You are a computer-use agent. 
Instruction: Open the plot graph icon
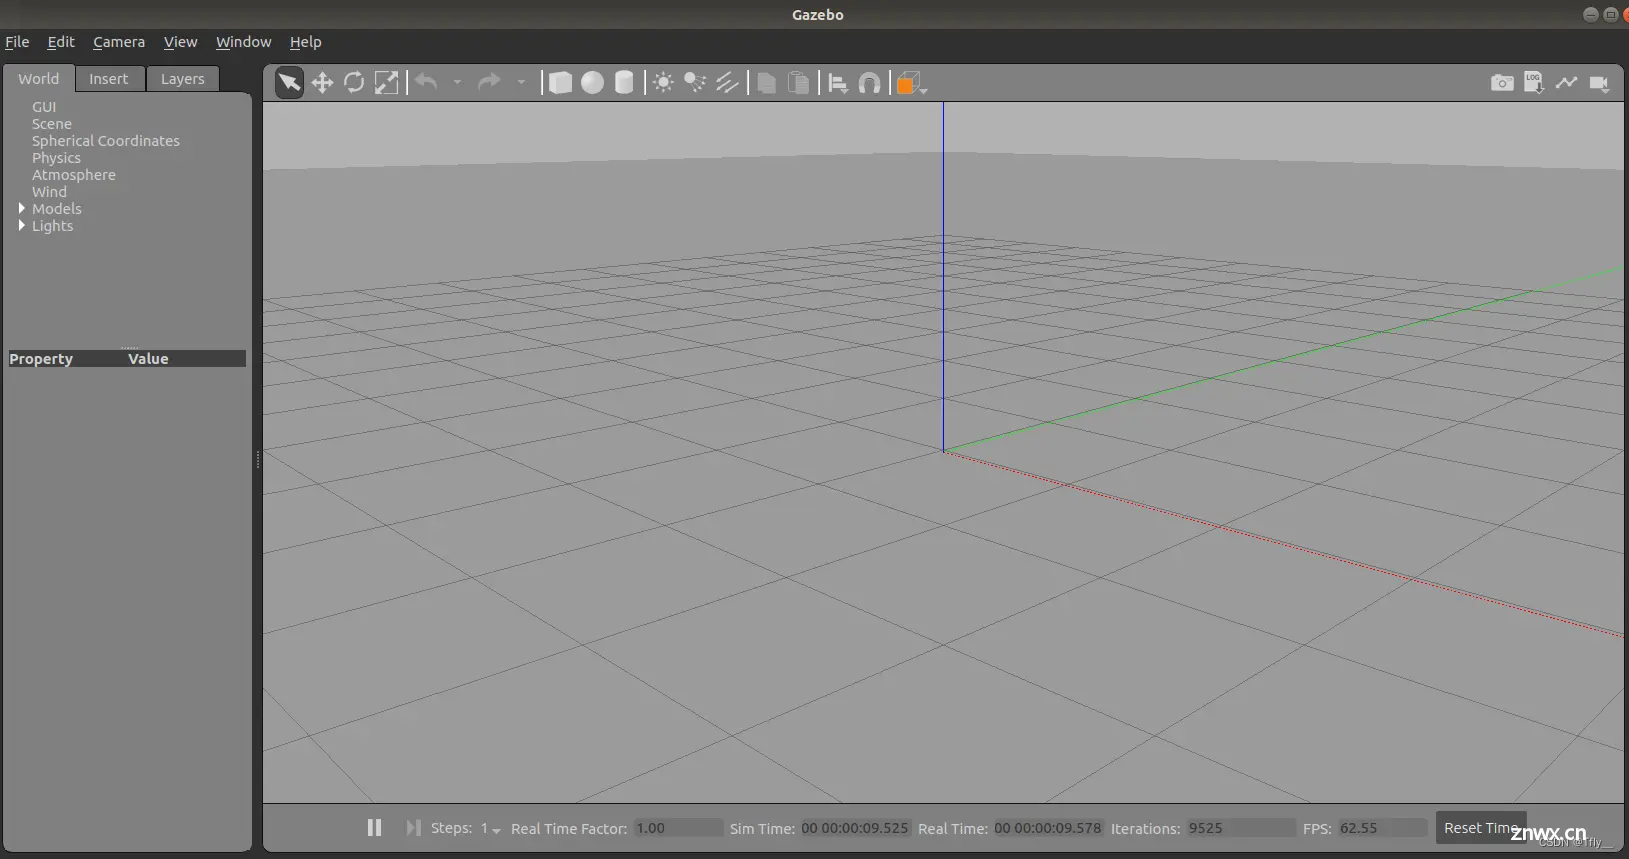click(1566, 83)
